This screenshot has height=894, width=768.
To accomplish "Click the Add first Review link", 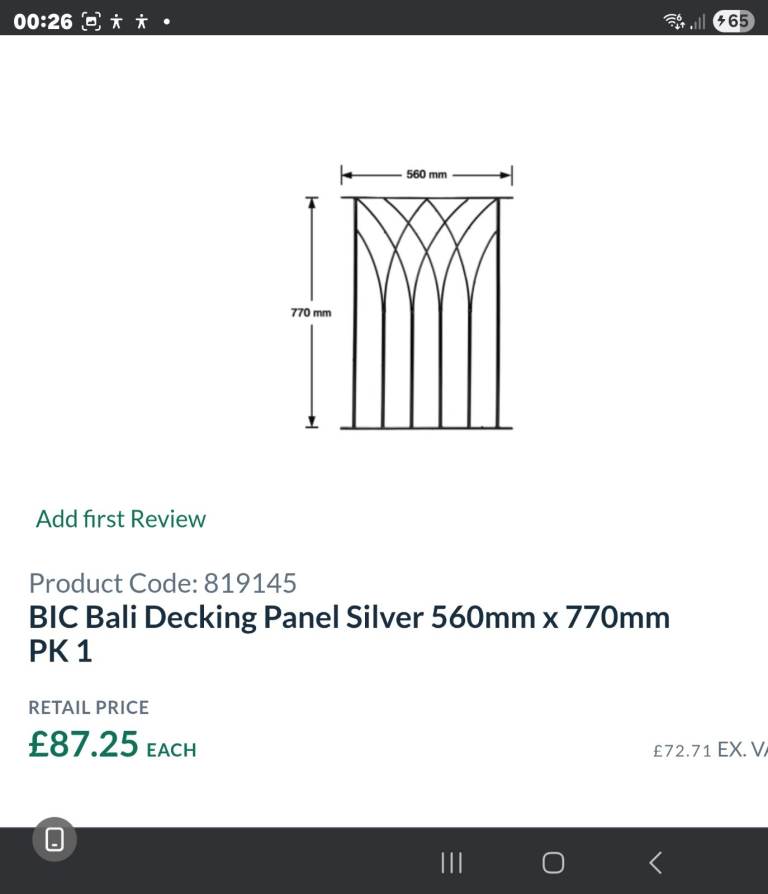I will pos(121,519).
